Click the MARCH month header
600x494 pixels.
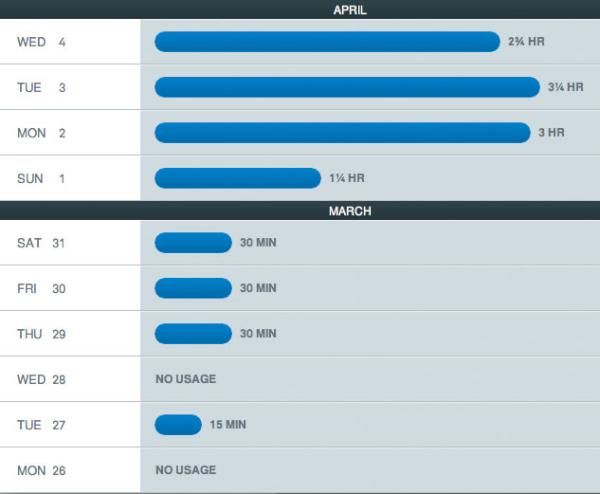pos(349,211)
